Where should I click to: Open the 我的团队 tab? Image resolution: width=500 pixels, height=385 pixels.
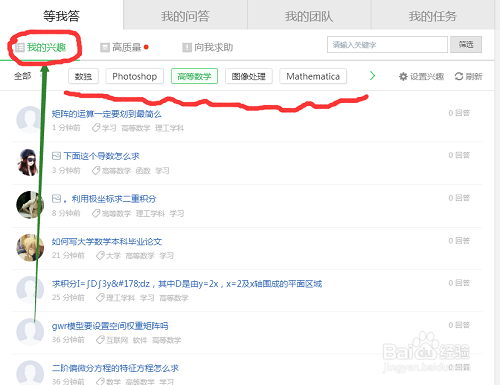pos(309,16)
